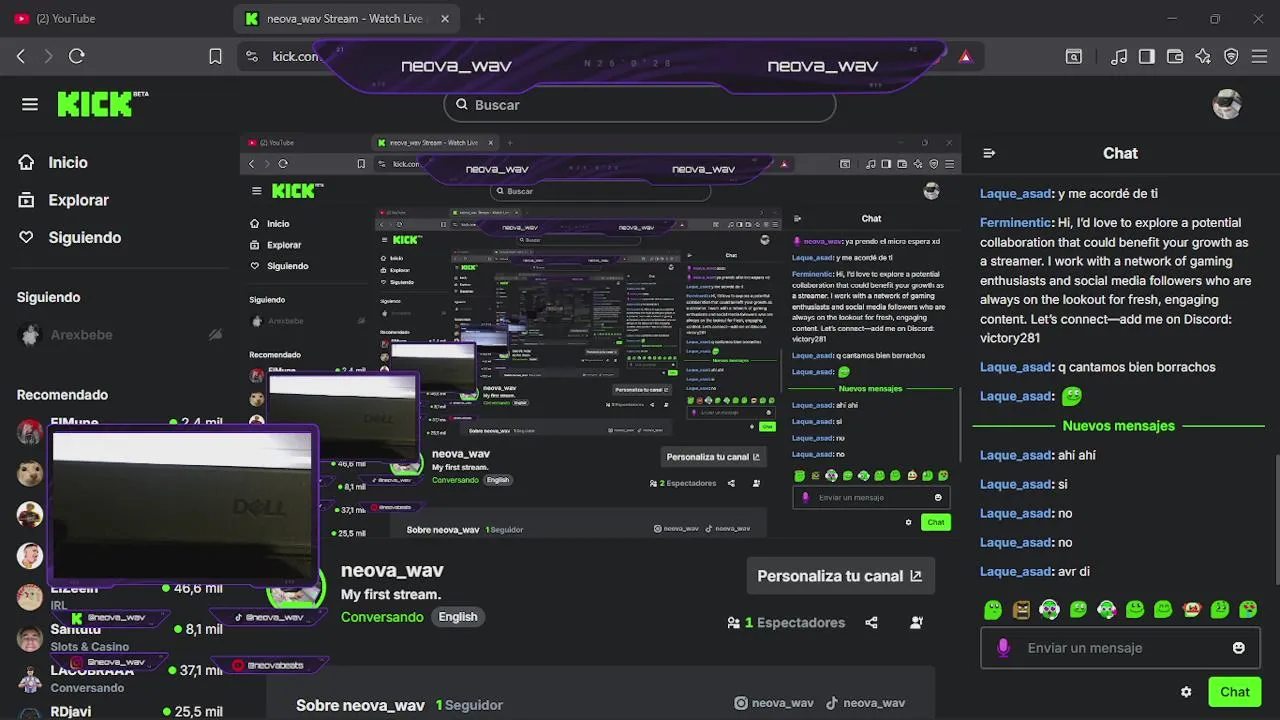Viewport: 1280px width, 720px height.
Task: Open Leo AI sparkle icon
Action: tap(1203, 57)
